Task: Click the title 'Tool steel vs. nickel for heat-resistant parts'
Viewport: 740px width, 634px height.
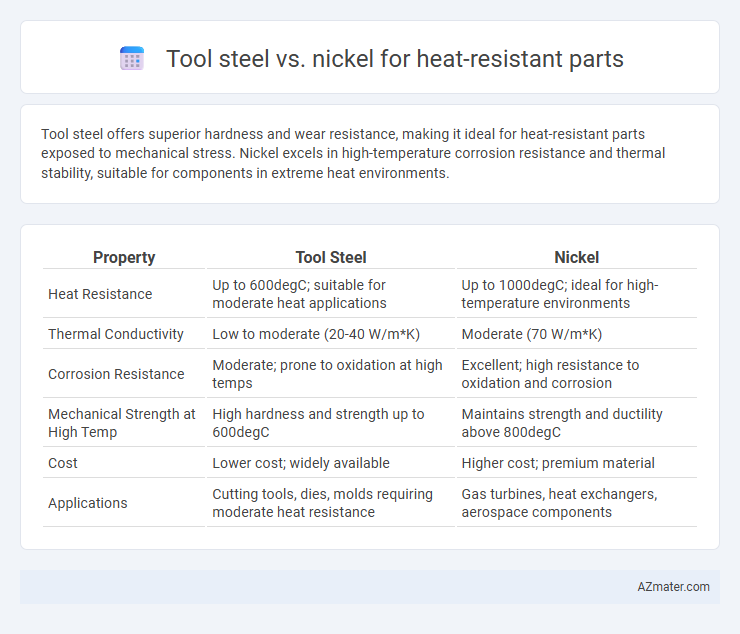Action: point(395,59)
